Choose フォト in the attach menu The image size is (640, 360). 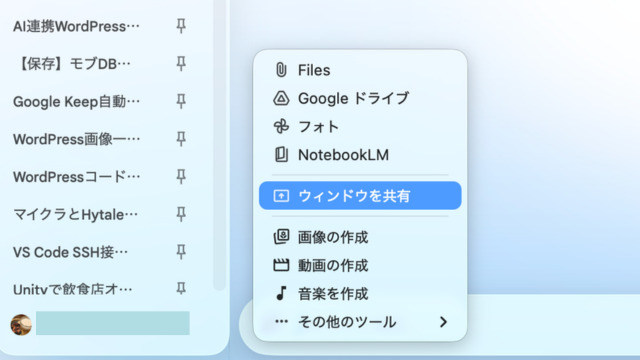pyautogui.click(x=360, y=127)
